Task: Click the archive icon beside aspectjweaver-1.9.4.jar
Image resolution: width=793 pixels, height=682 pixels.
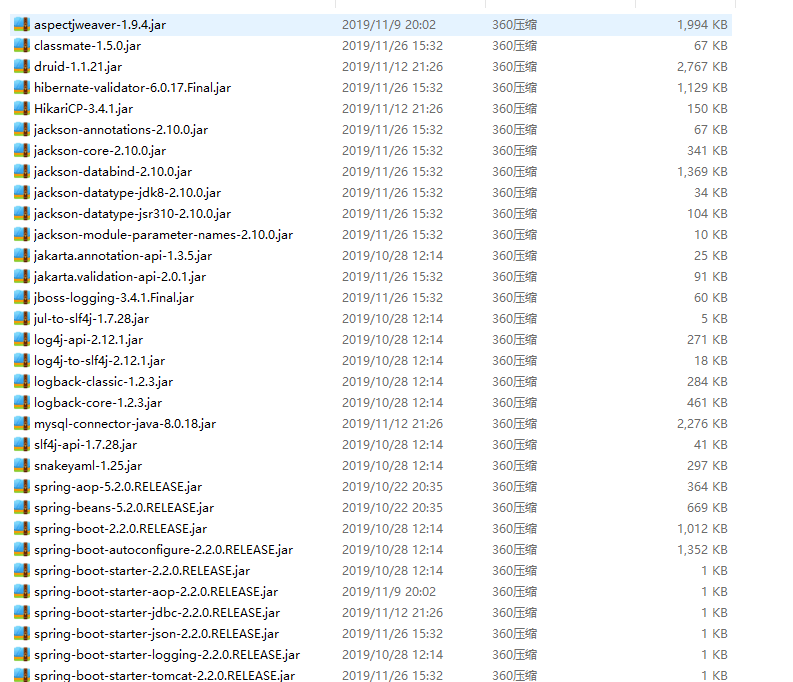Action: (x=22, y=25)
